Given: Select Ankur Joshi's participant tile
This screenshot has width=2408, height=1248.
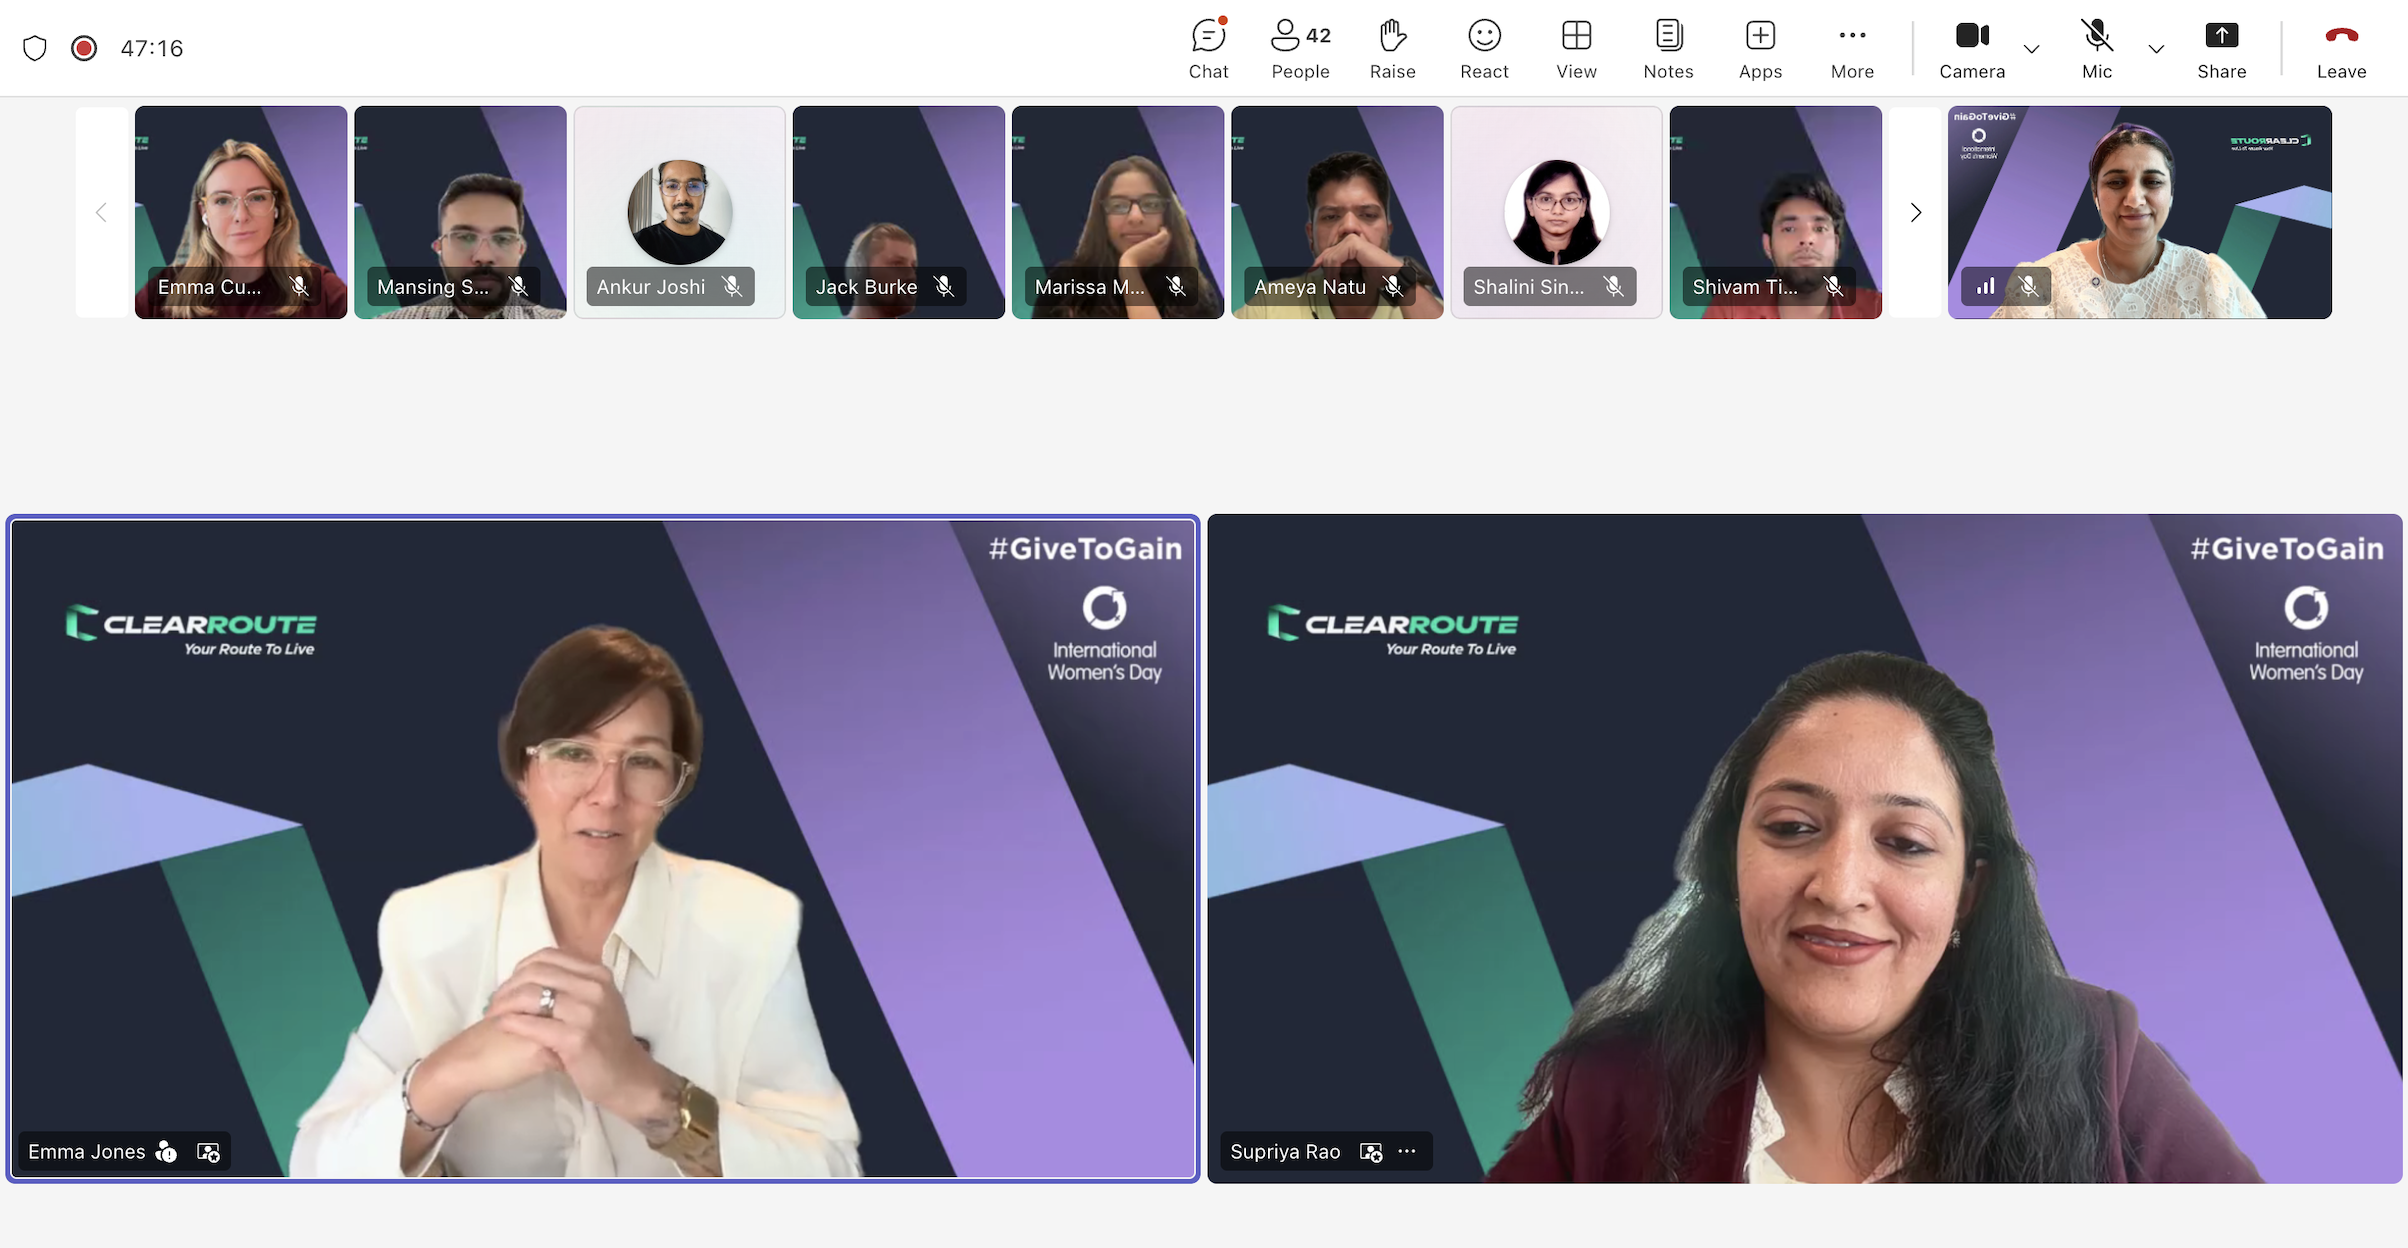Looking at the screenshot, I should [679, 212].
